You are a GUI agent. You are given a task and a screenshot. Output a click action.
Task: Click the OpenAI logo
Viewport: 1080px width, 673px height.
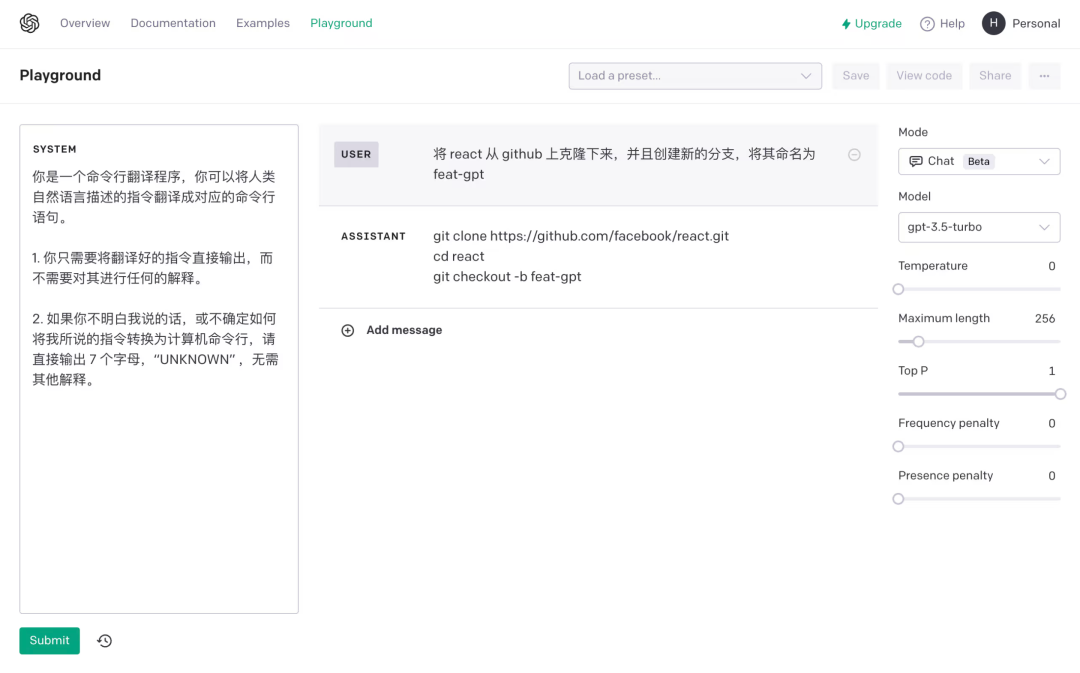pos(29,22)
